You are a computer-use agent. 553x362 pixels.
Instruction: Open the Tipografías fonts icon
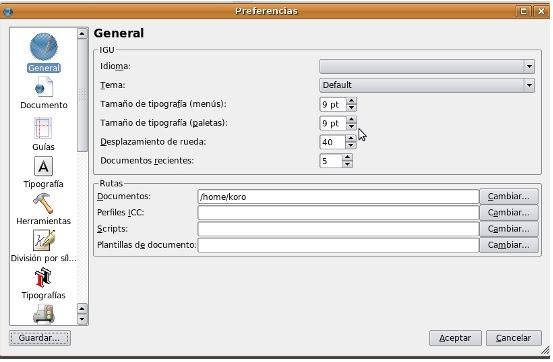(43, 277)
